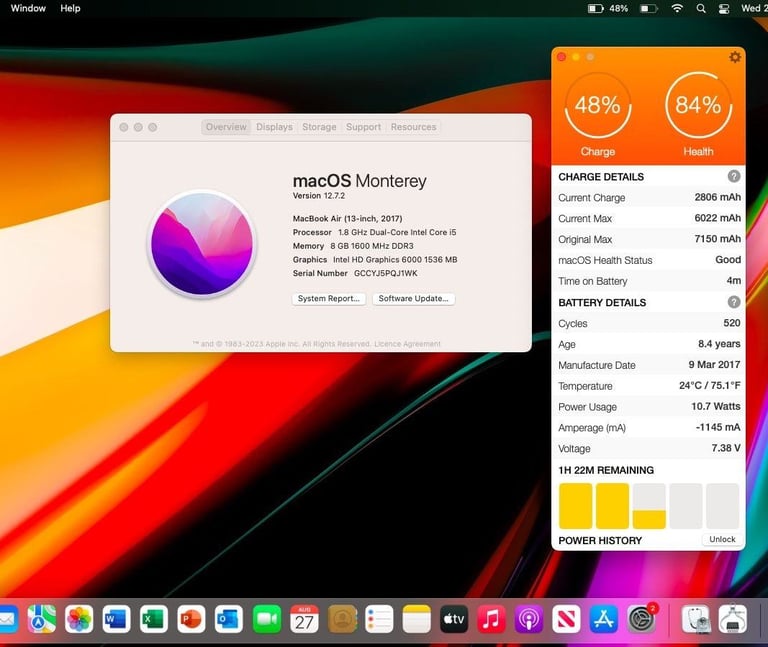Click Unlock next to Power History

pyautogui.click(x=722, y=539)
